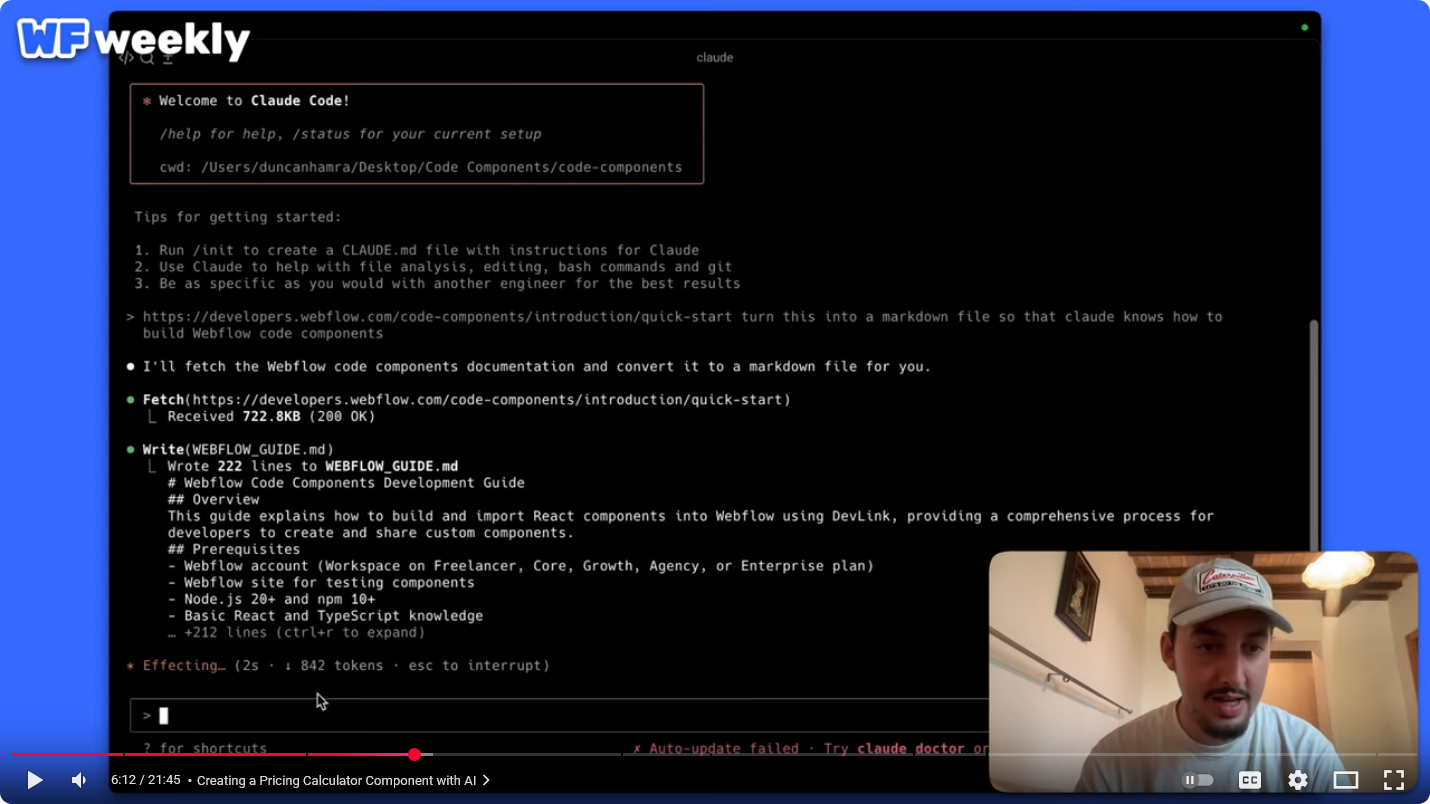Screen dimensions: 1430x804
Task: Click the 6:12 / 21:45 time display
Action: [145, 780]
